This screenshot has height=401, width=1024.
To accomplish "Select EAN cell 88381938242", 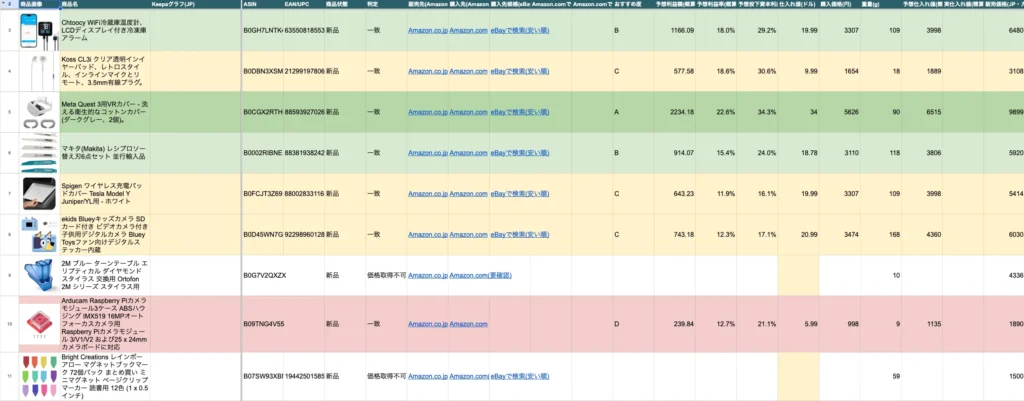I will pyautogui.click(x=304, y=153).
